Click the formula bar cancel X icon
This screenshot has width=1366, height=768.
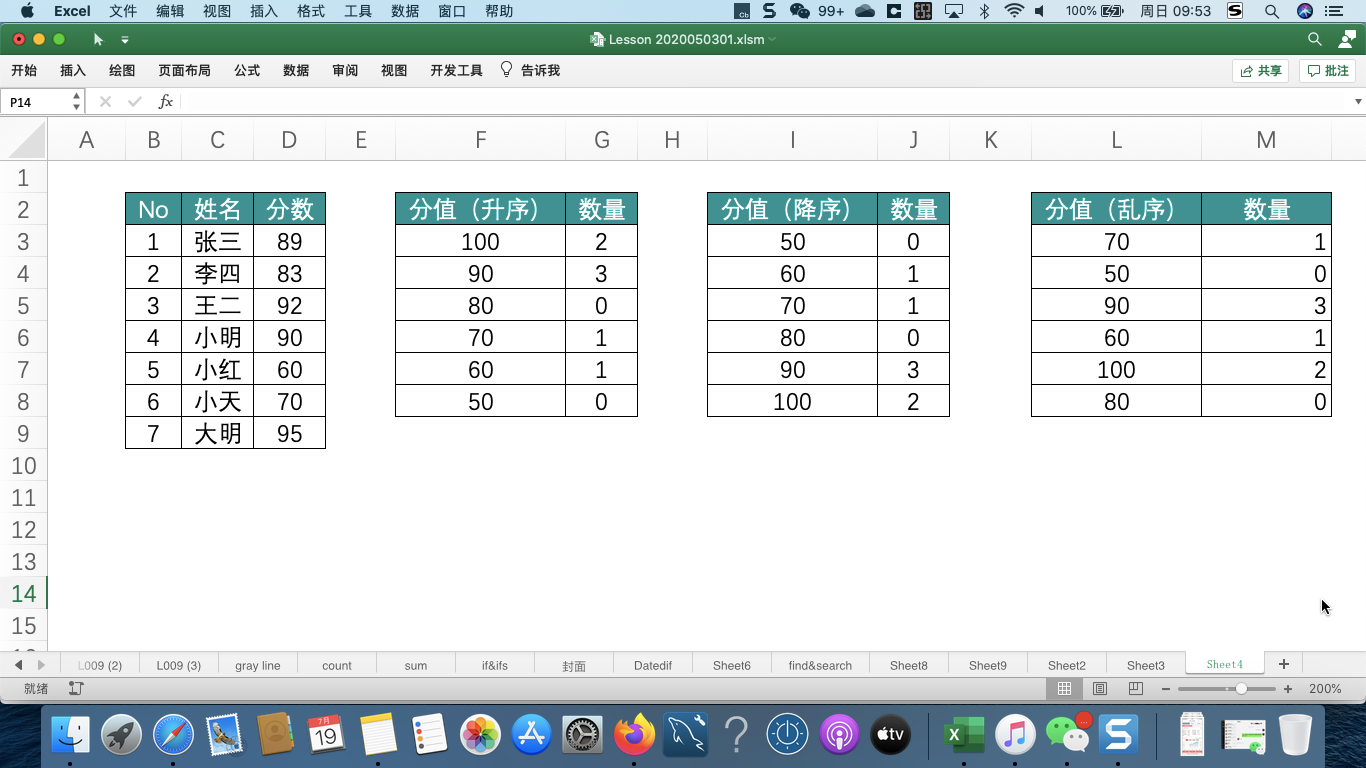105,102
